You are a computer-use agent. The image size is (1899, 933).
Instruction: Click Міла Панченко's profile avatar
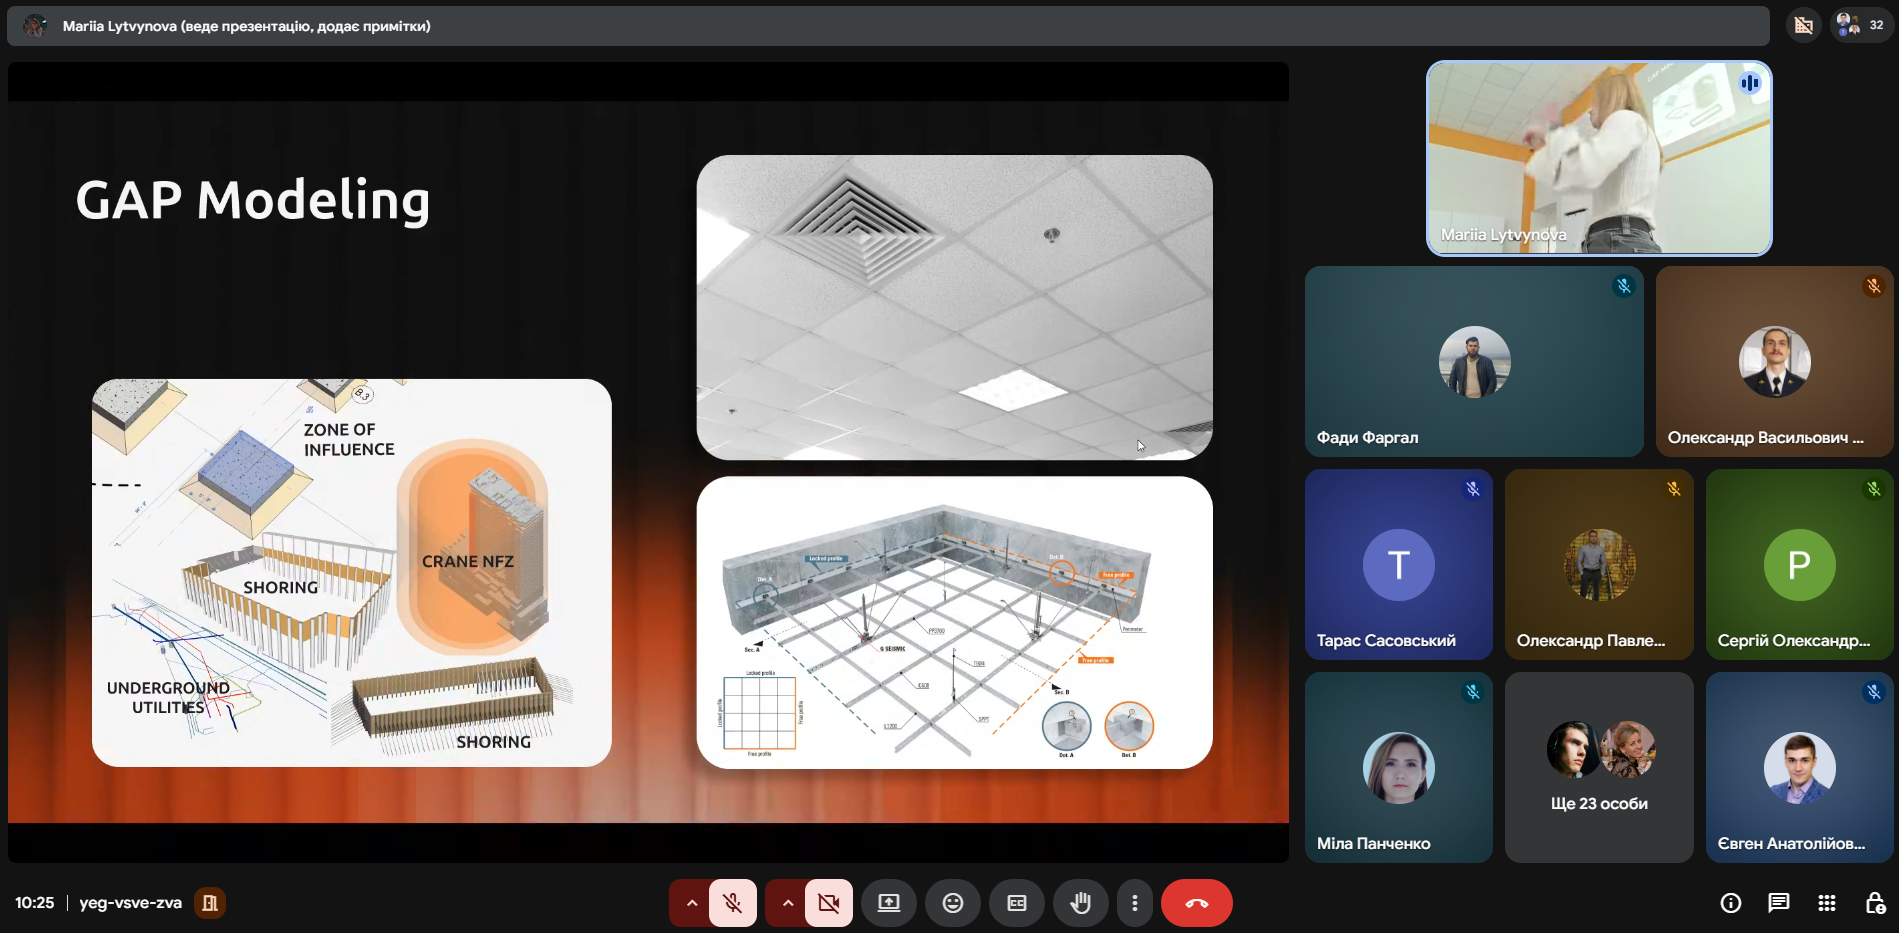pos(1398,768)
